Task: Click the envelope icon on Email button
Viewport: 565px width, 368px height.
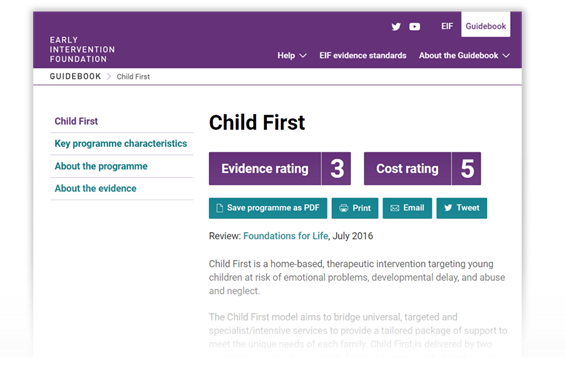Action: [395, 208]
